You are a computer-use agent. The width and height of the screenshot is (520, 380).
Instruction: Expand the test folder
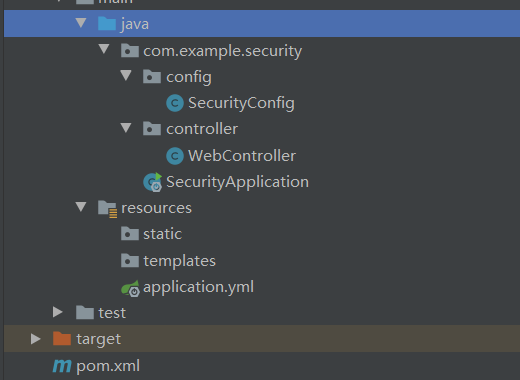point(58,312)
